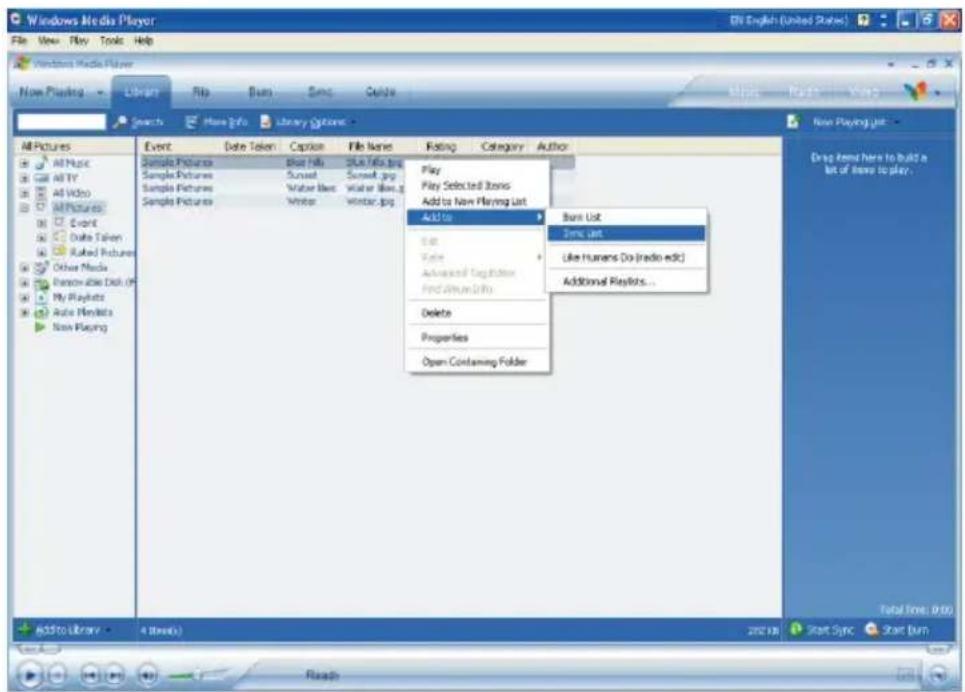Click the All Music note icon
Viewport: 965px width, 692px height.
[41, 163]
